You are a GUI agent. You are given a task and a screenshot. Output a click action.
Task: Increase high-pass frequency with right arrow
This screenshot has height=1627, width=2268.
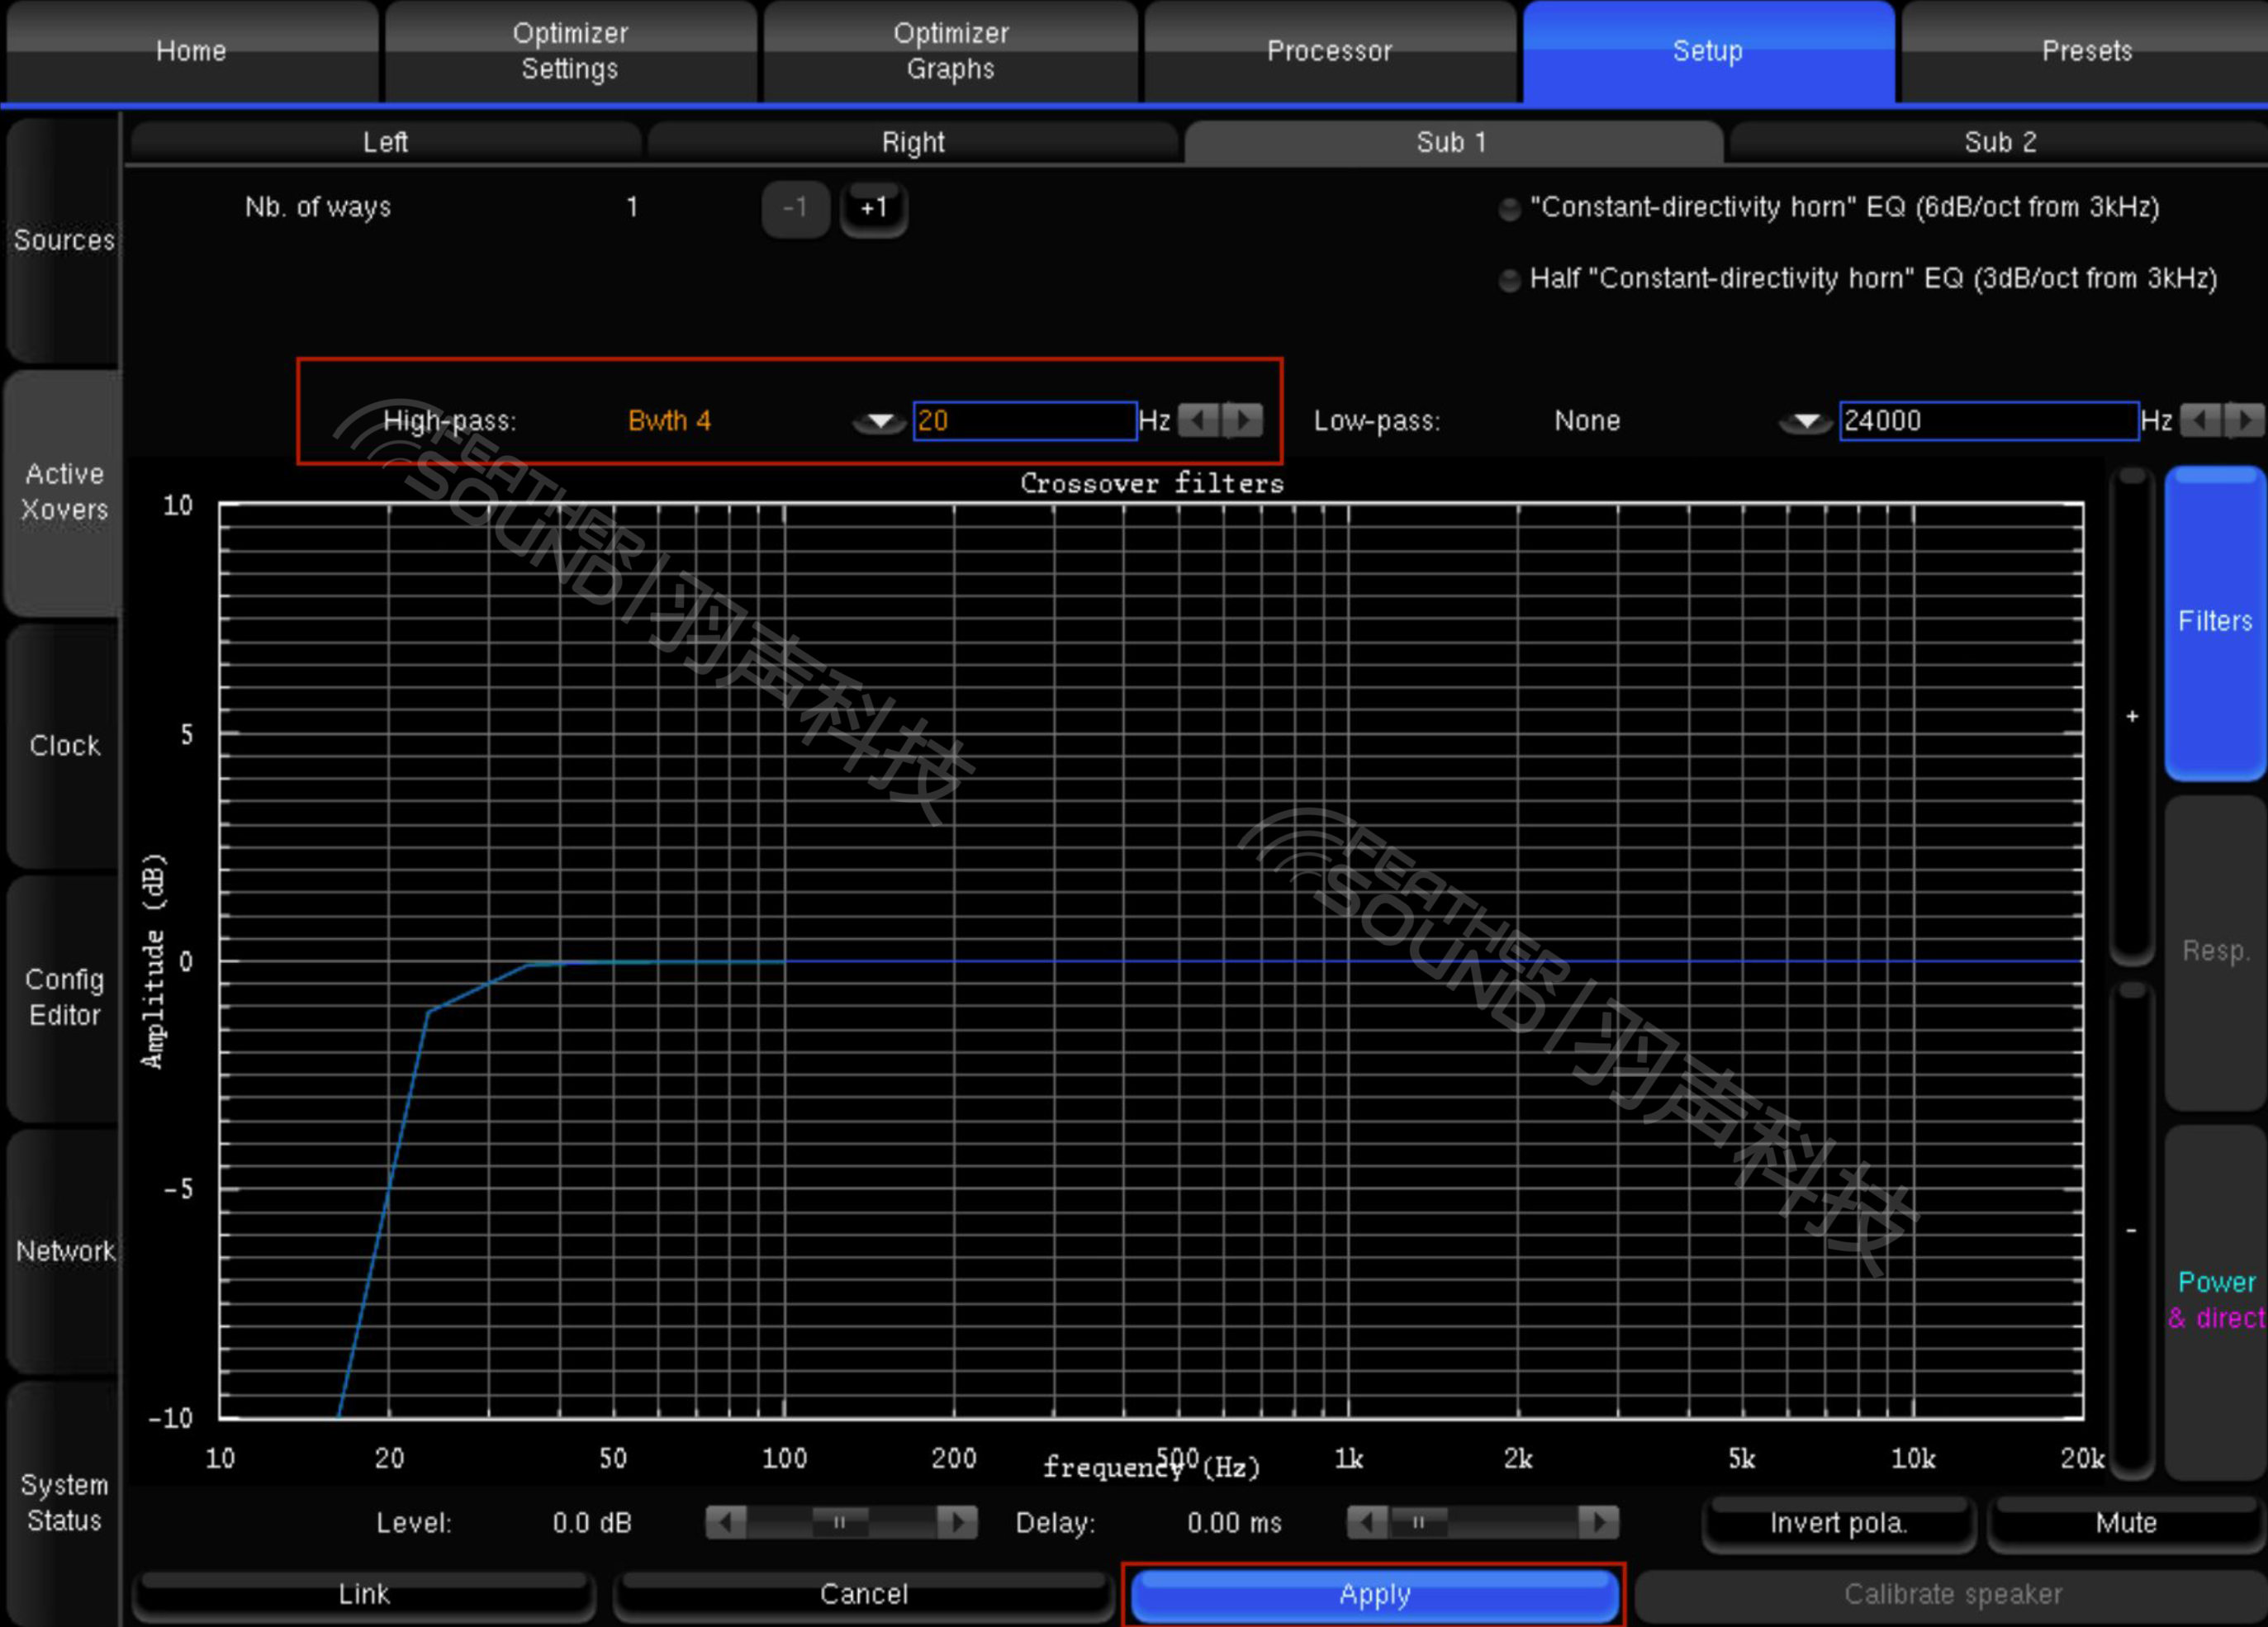(1243, 420)
